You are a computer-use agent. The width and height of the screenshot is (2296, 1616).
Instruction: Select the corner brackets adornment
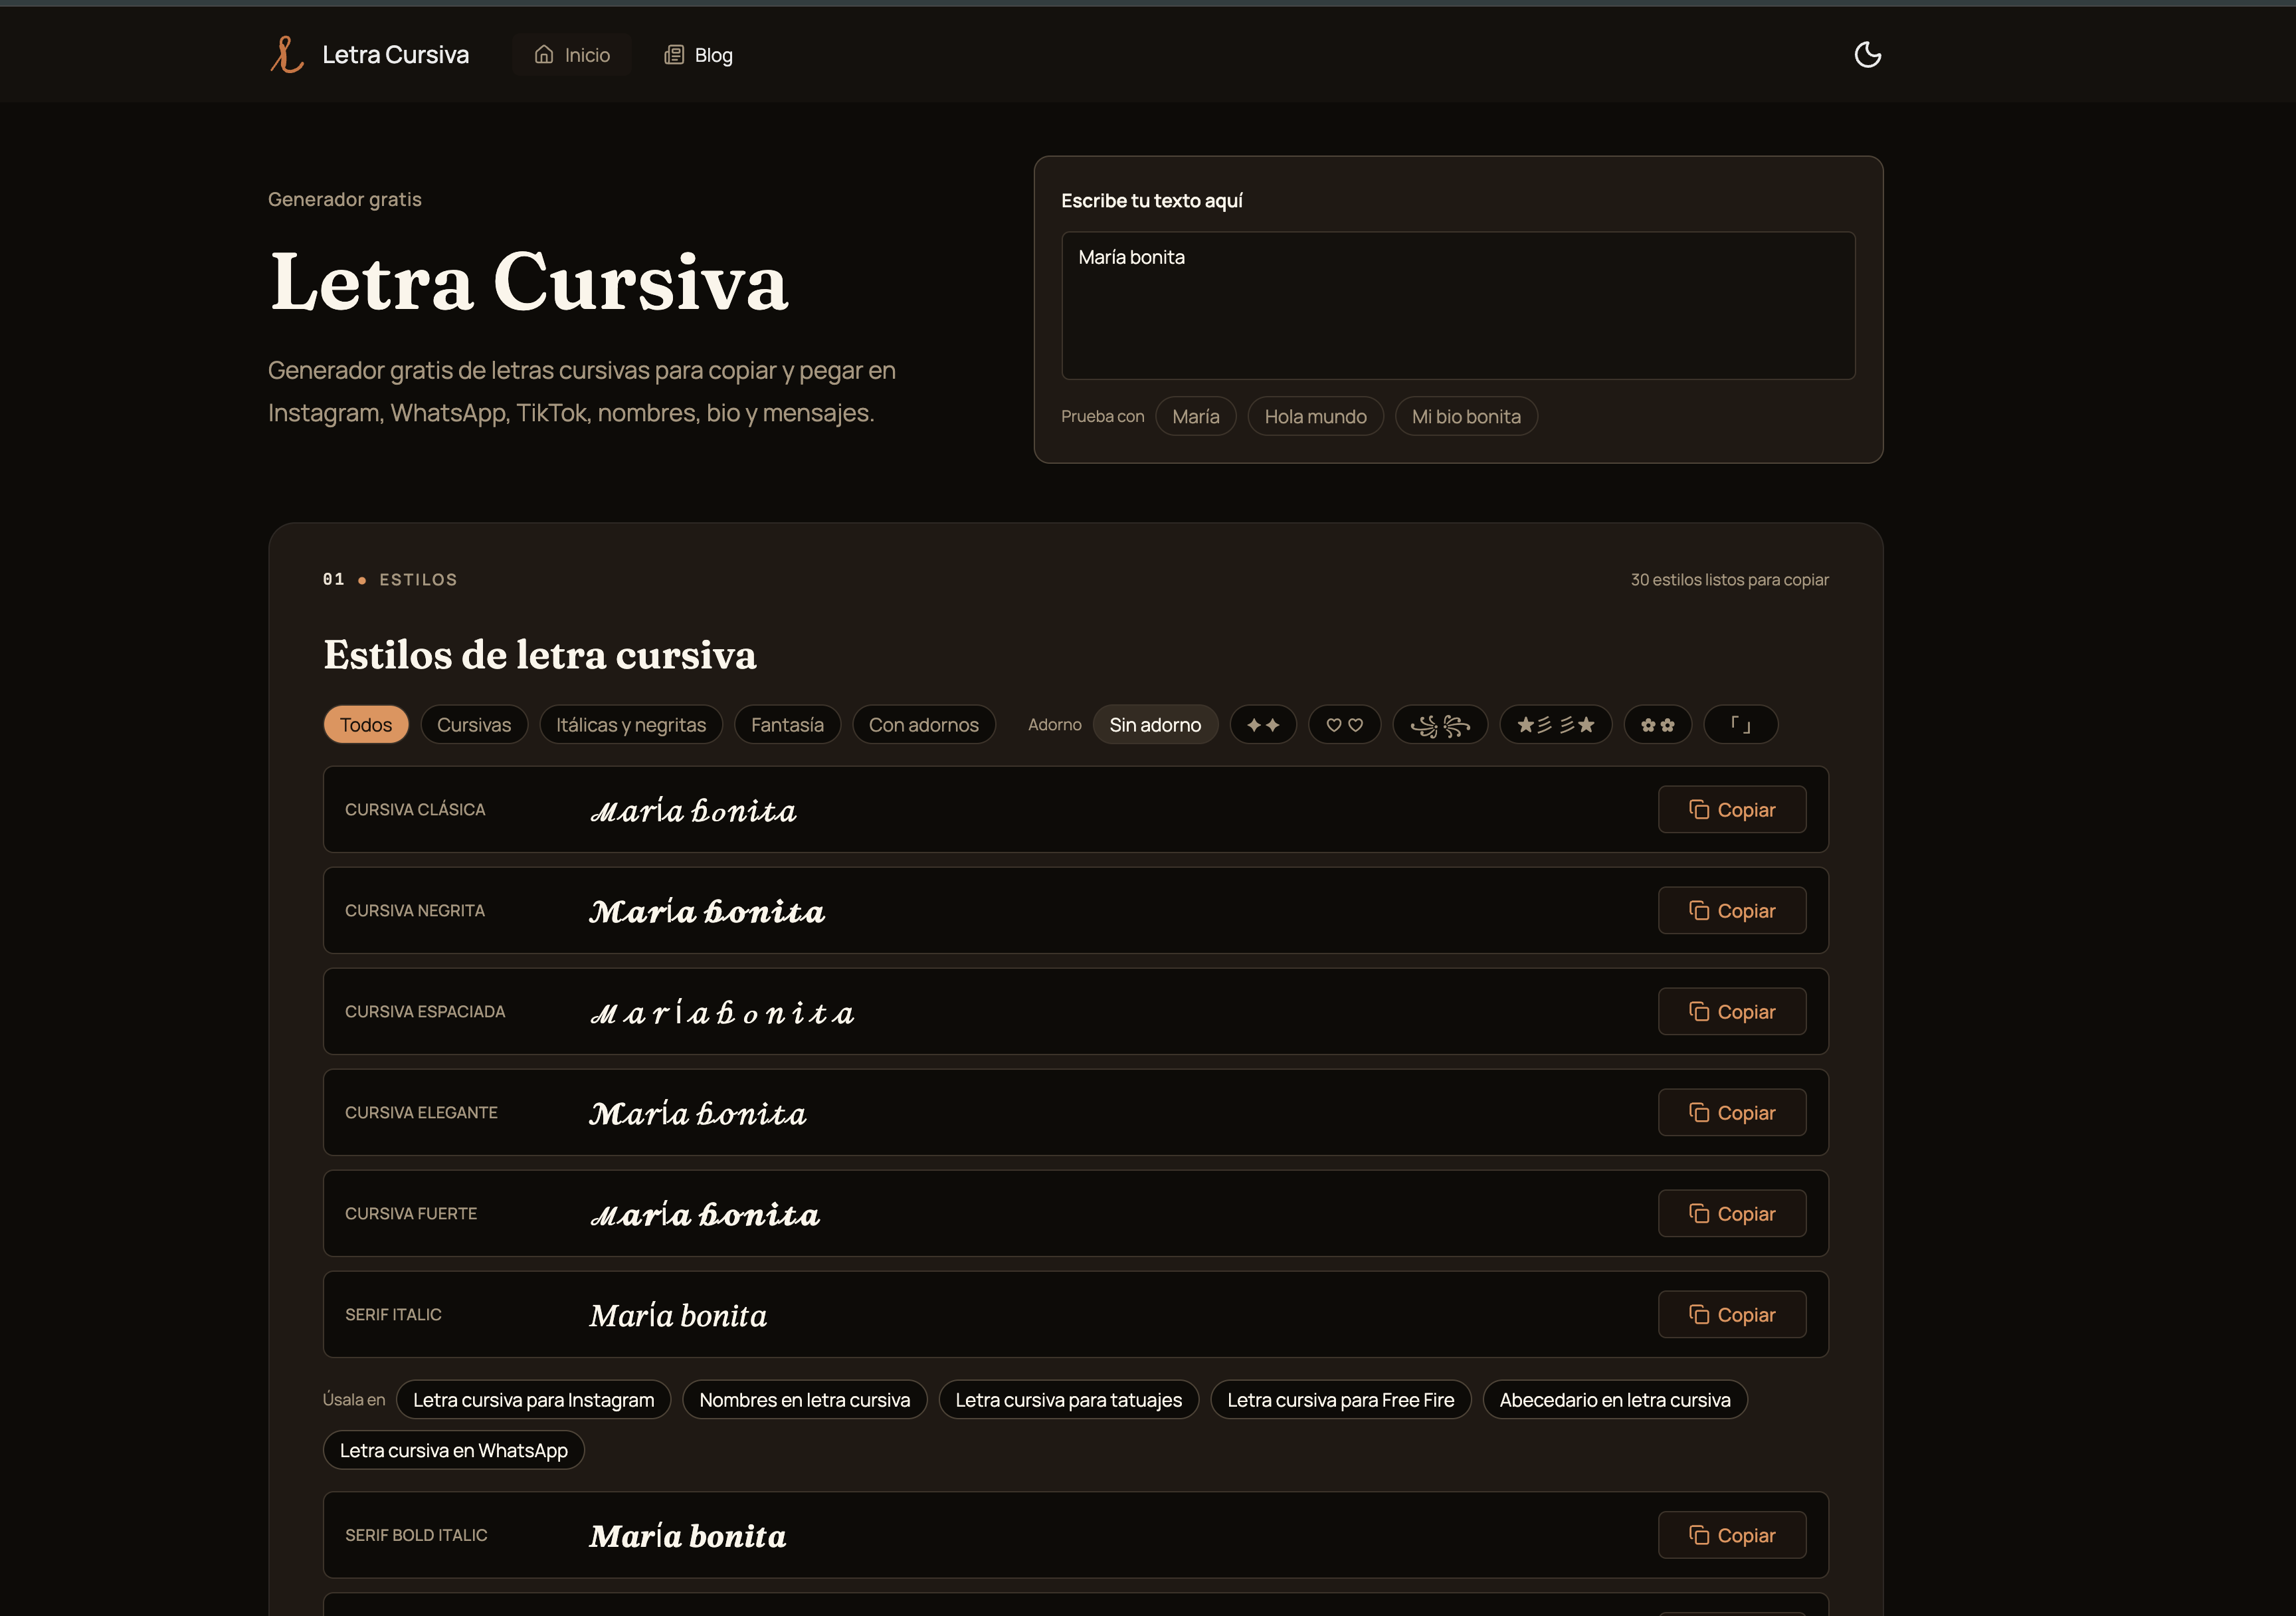1740,725
